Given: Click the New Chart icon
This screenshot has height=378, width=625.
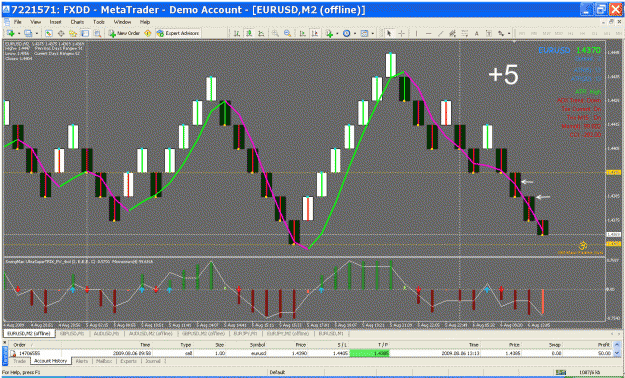Looking at the screenshot, I should [x=10, y=33].
